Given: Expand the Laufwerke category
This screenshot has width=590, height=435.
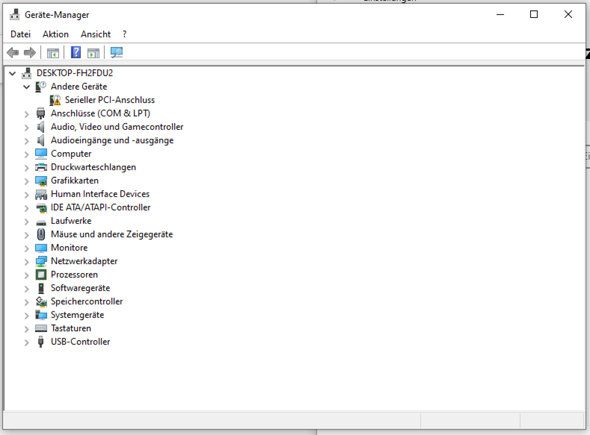Looking at the screenshot, I should [x=27, y=221].
